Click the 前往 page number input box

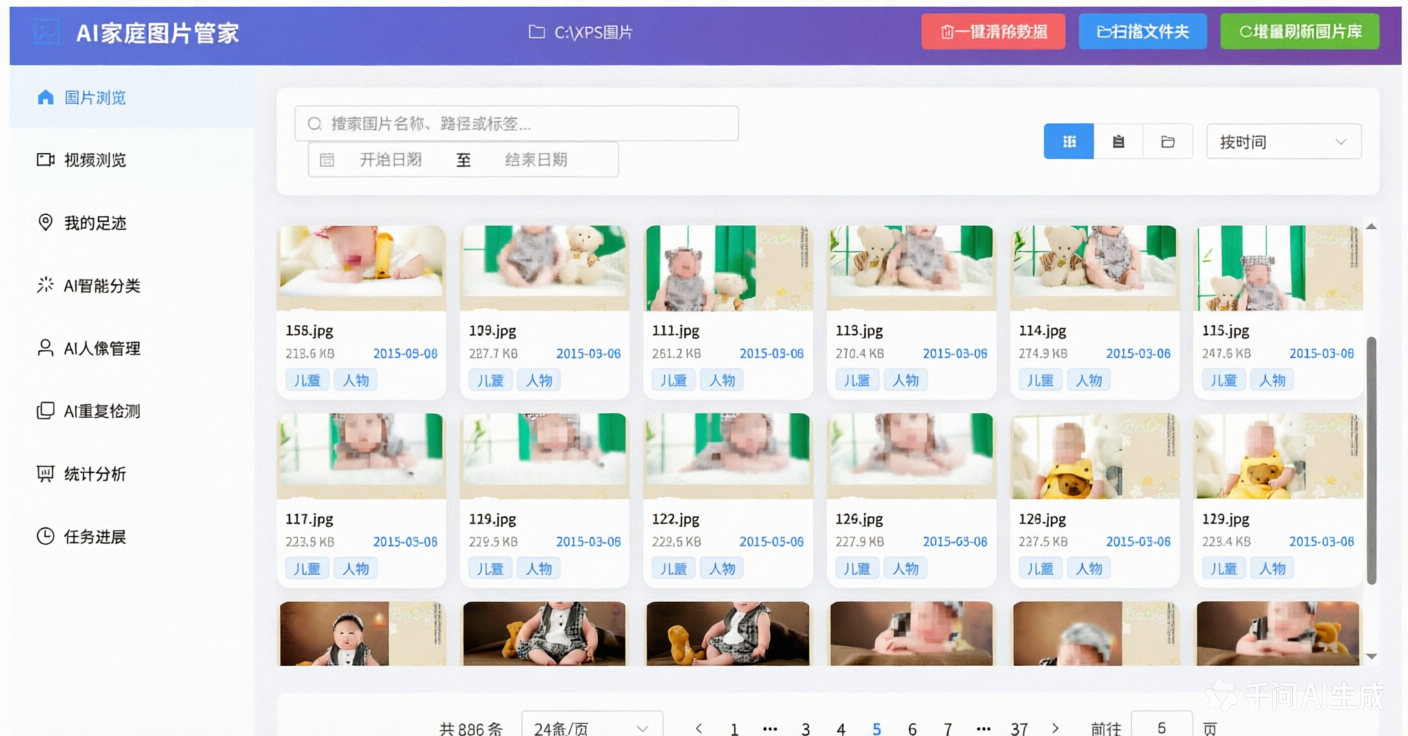[x=1161, y=727]
